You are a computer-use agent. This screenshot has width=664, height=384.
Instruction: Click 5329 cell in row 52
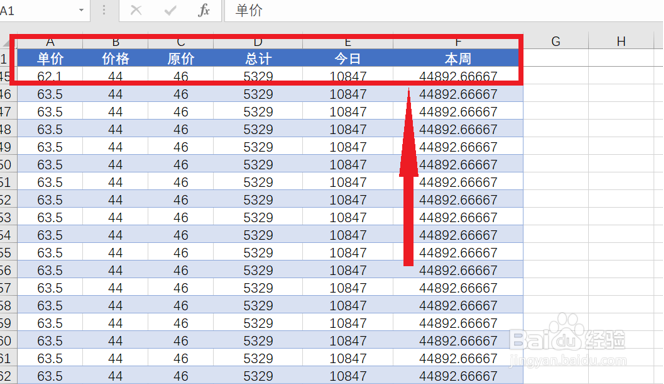tap(258, 199)
